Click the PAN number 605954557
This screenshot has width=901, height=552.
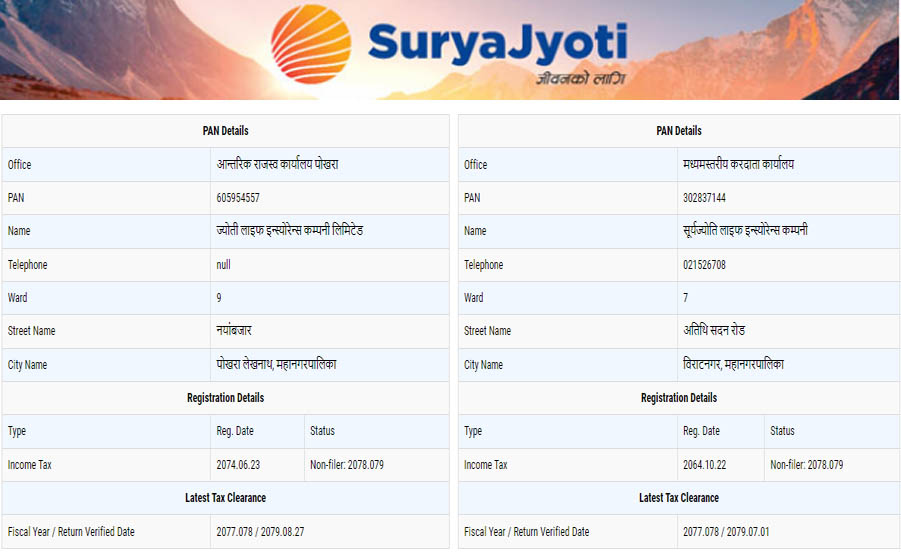pos(238,198)
